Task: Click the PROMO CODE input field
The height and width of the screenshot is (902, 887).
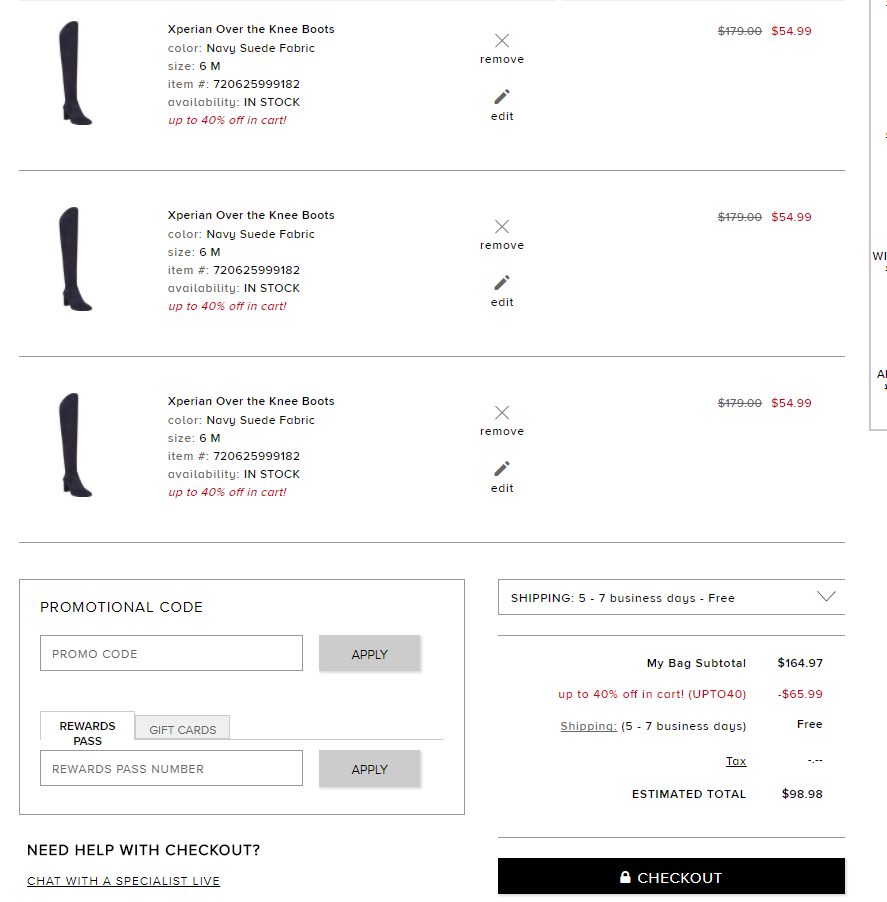Action: click(x=170, y=652)
